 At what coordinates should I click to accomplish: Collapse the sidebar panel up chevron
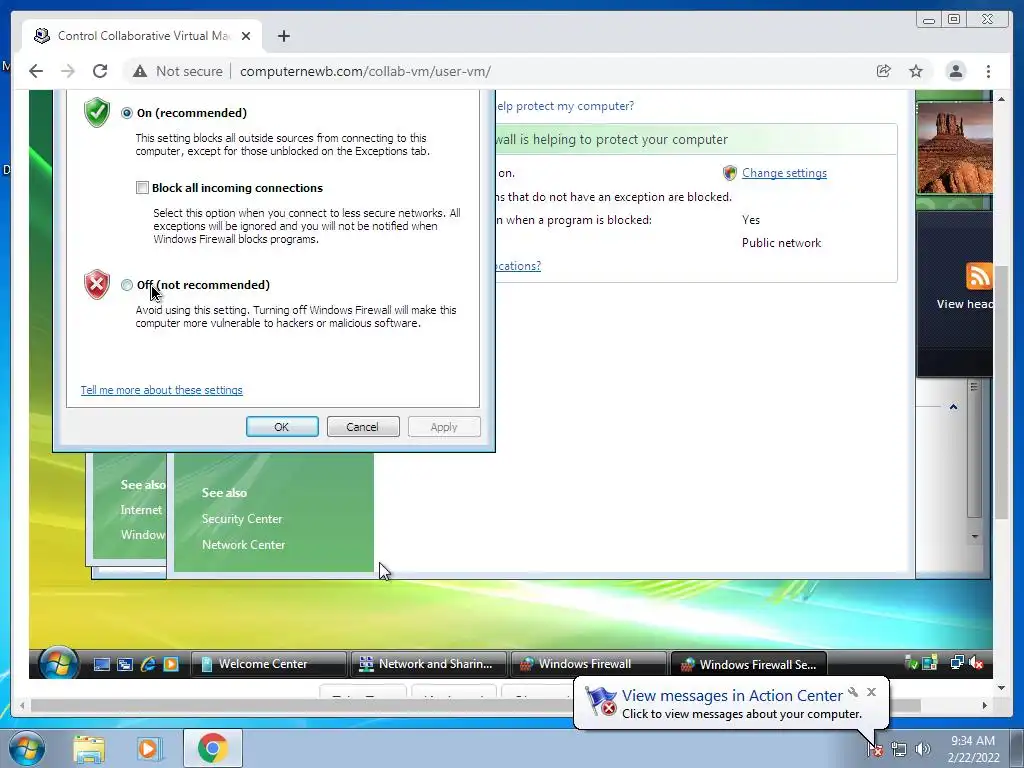[953, 407]
